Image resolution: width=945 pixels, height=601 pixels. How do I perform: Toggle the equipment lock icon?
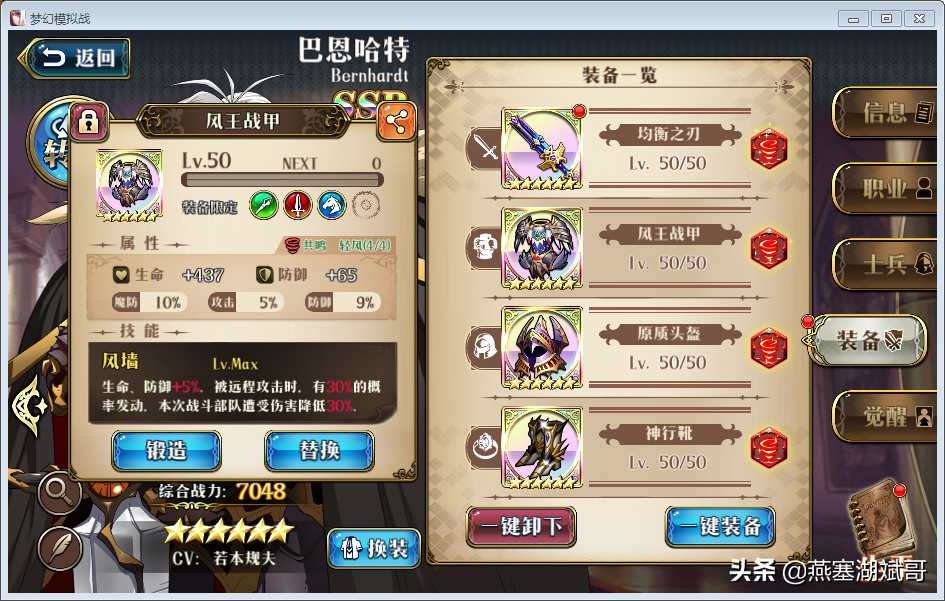[x=89, y=121]
